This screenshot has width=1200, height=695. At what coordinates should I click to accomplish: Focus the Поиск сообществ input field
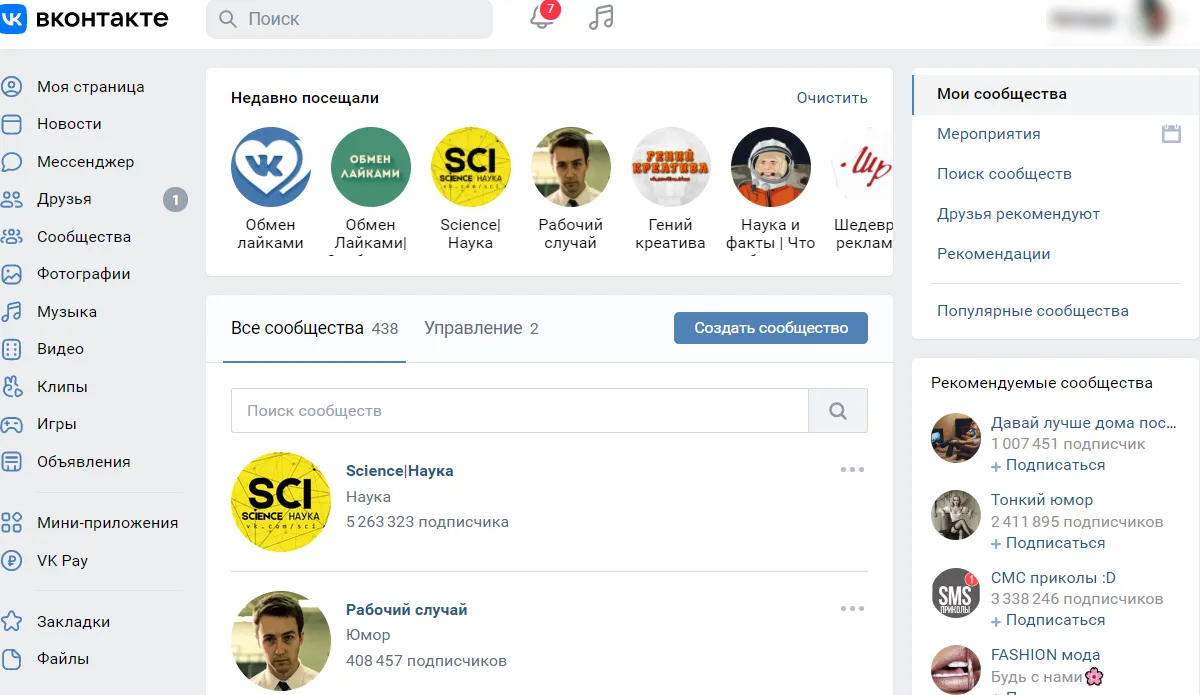click(519, 411)
